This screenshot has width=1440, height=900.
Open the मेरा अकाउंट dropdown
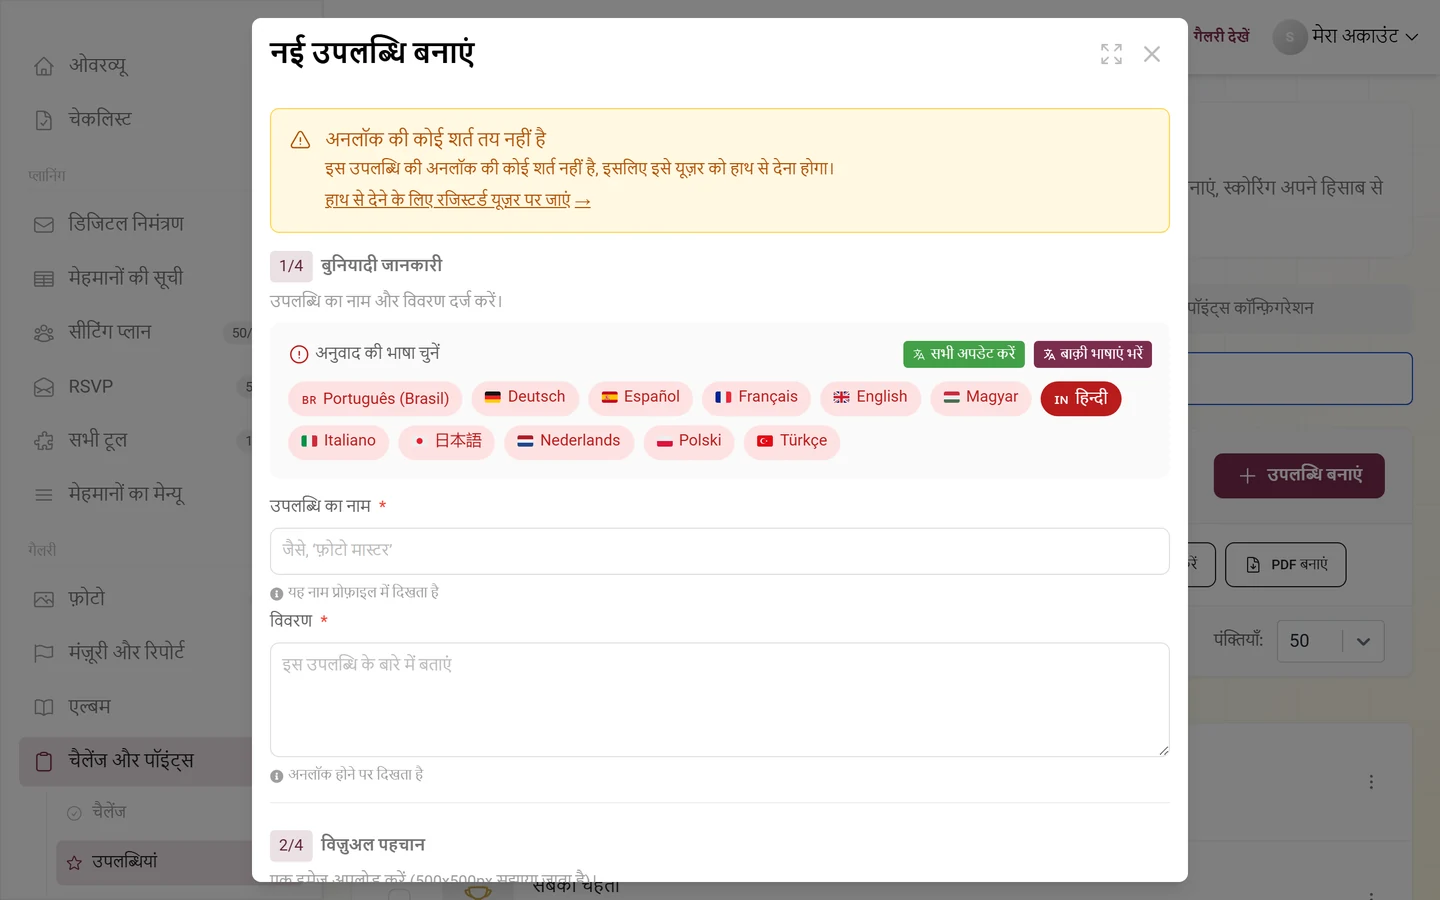(x=1346, y=37)
